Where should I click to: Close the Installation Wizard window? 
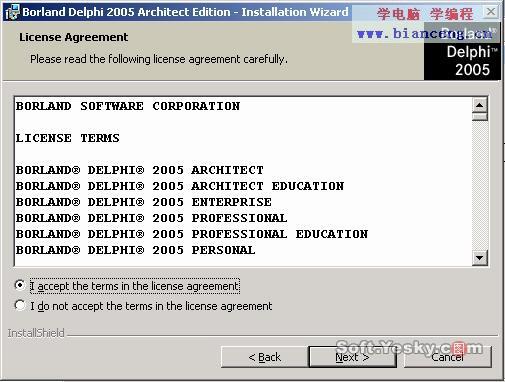pos(491,12)
